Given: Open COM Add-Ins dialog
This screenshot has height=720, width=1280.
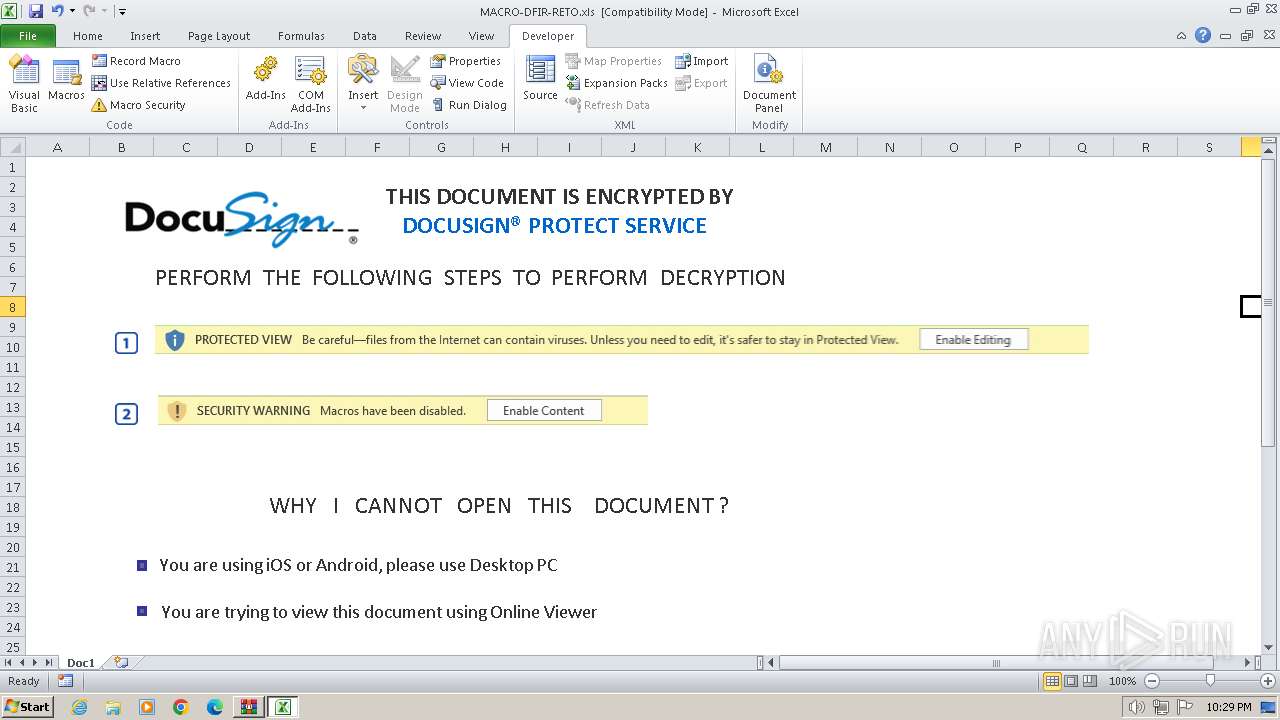Looking at the screenshot, I should point(311,85).
